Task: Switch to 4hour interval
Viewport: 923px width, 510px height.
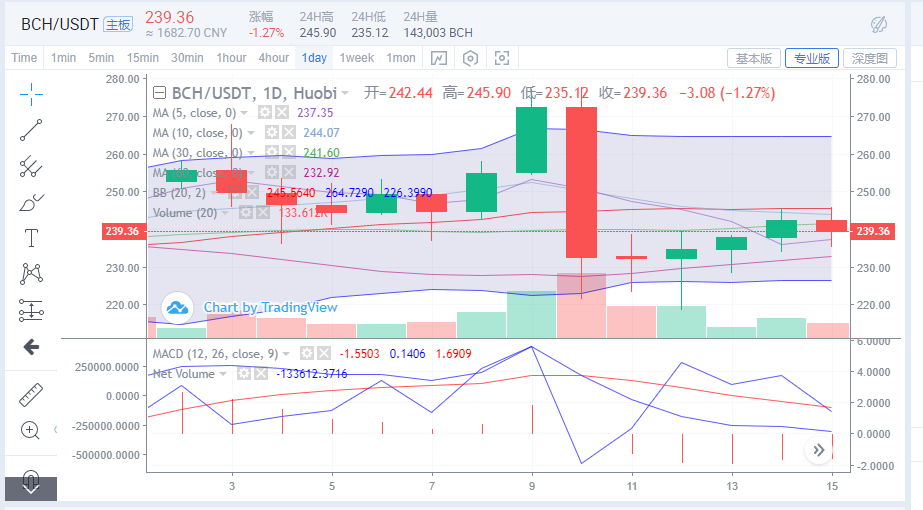Action: [274, 58]
